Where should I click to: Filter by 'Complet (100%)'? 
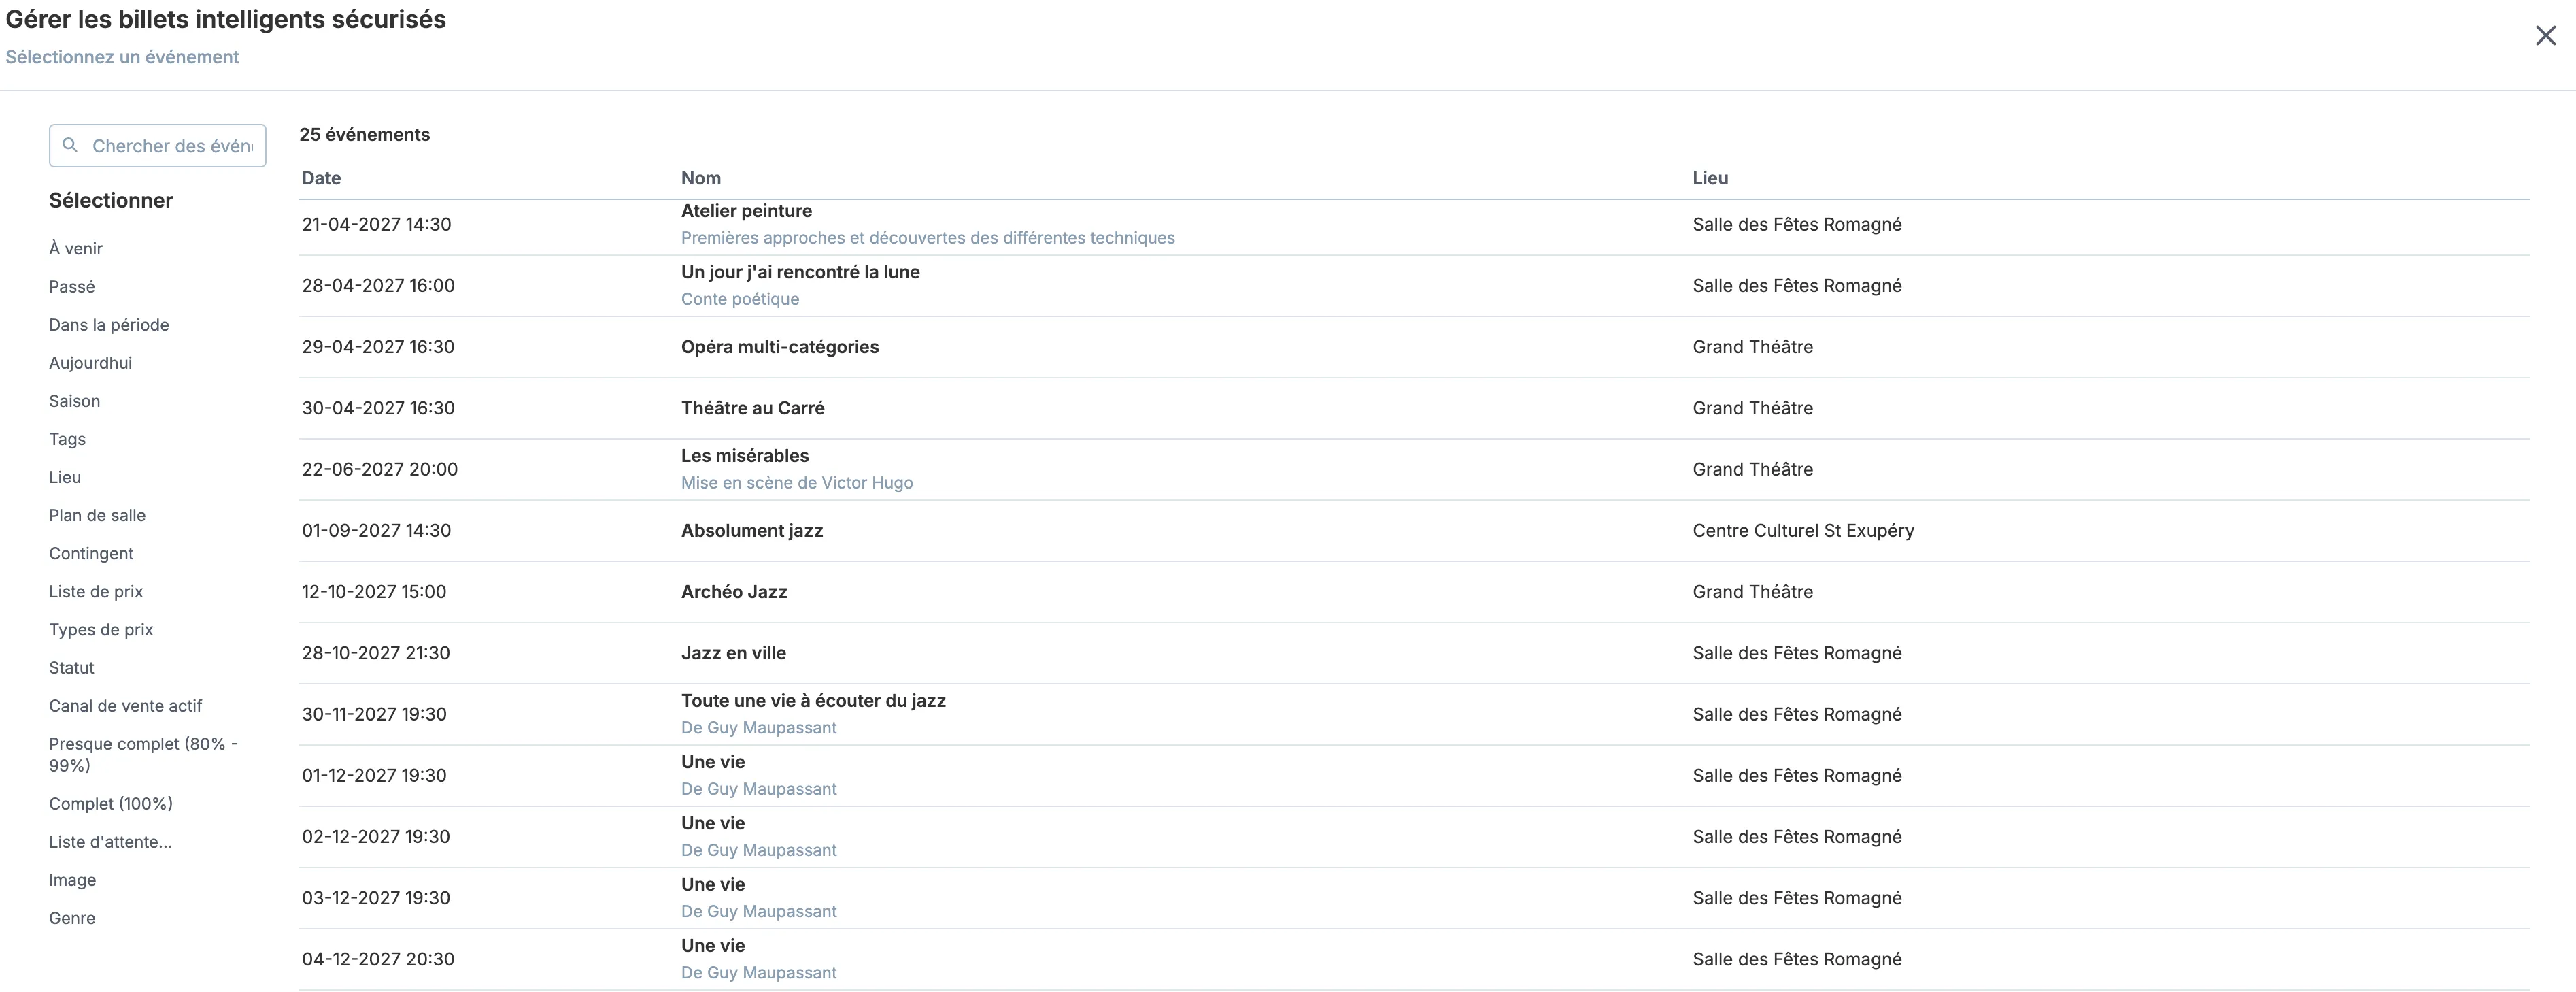[111, 803]
